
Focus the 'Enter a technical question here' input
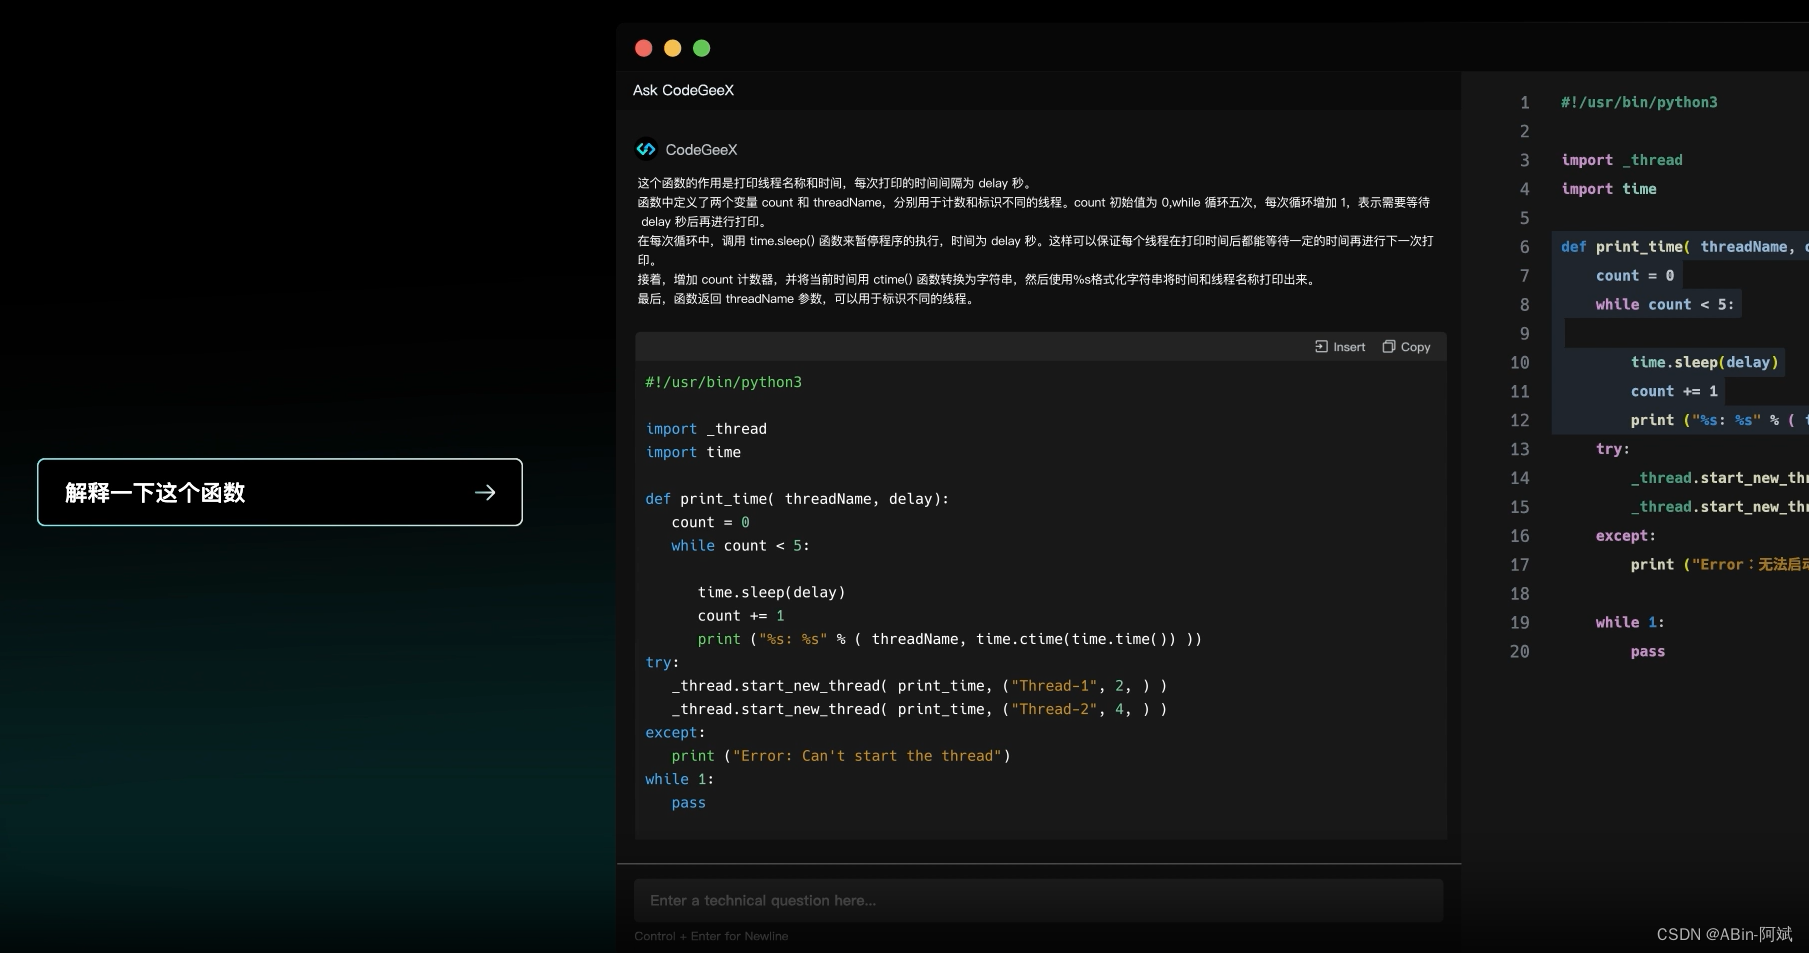point(1038,900)
